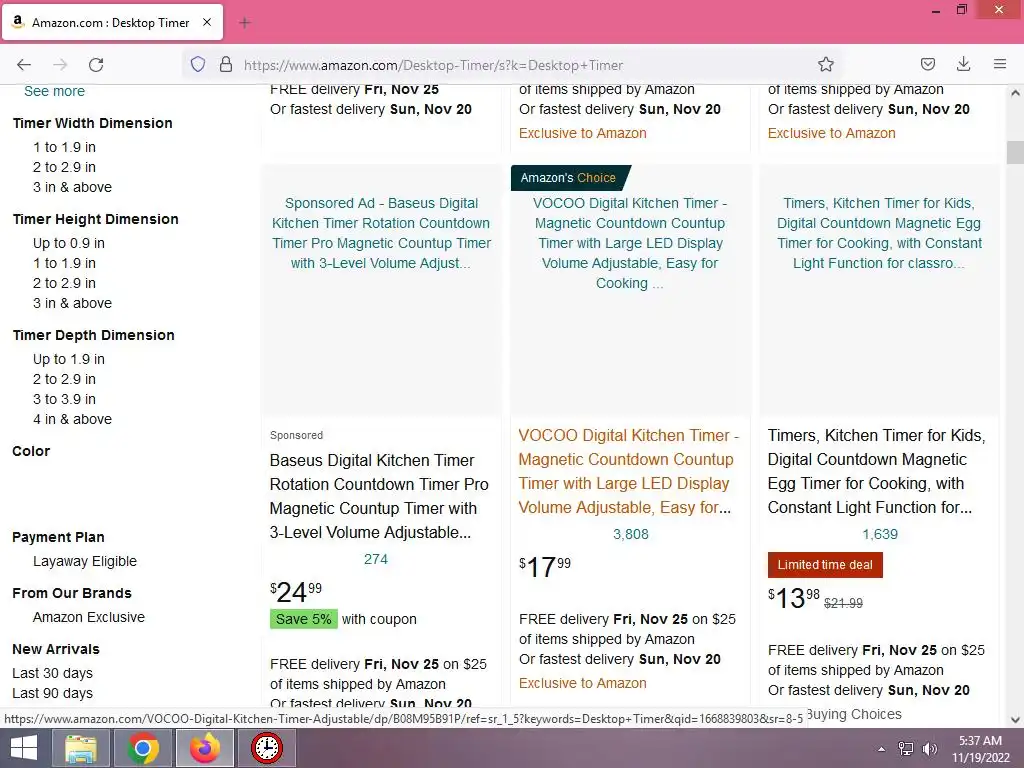Filter timer width 2 to 2.9 in
Viewport: 1024px width, 768px height.
[64, 167]
